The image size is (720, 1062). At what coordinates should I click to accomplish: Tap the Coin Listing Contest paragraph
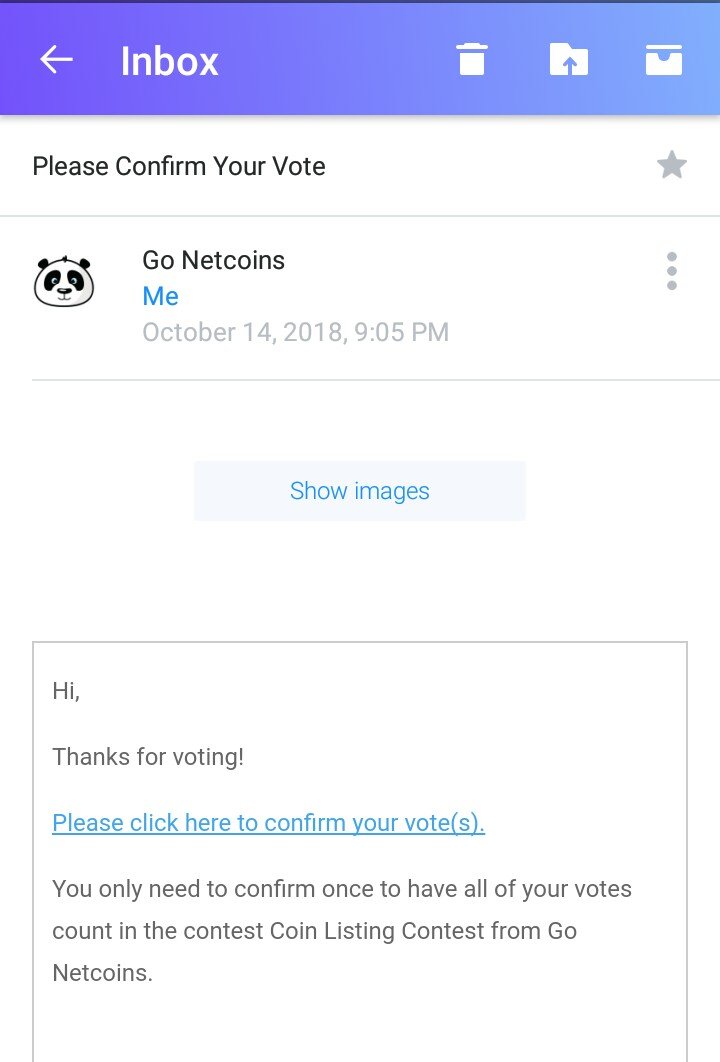(342, 930)
